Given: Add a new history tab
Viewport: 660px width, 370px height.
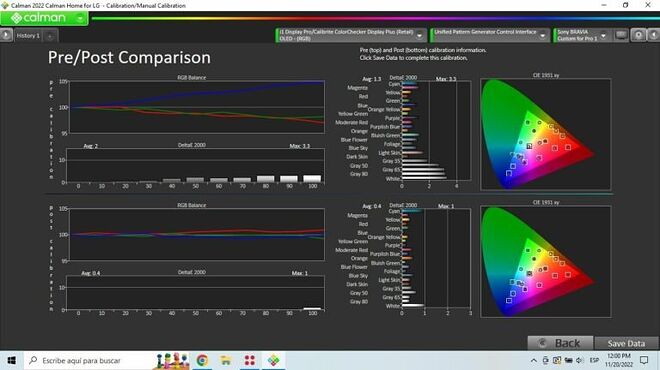Looking at the screenshot, I should tap(50, 36).
